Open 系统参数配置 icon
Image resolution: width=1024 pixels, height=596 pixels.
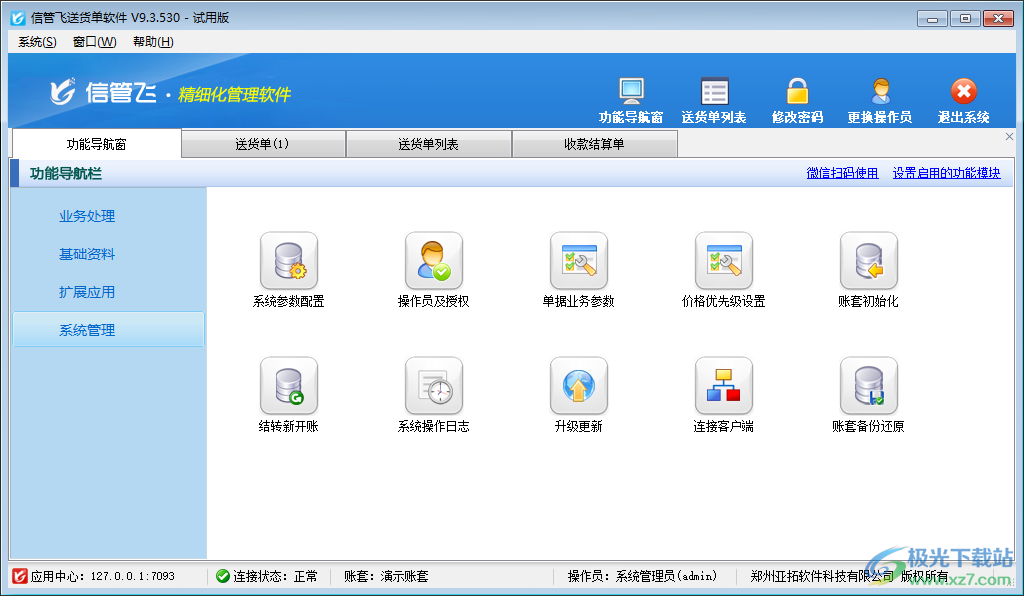pyautogui.click(x=289, y=261)
